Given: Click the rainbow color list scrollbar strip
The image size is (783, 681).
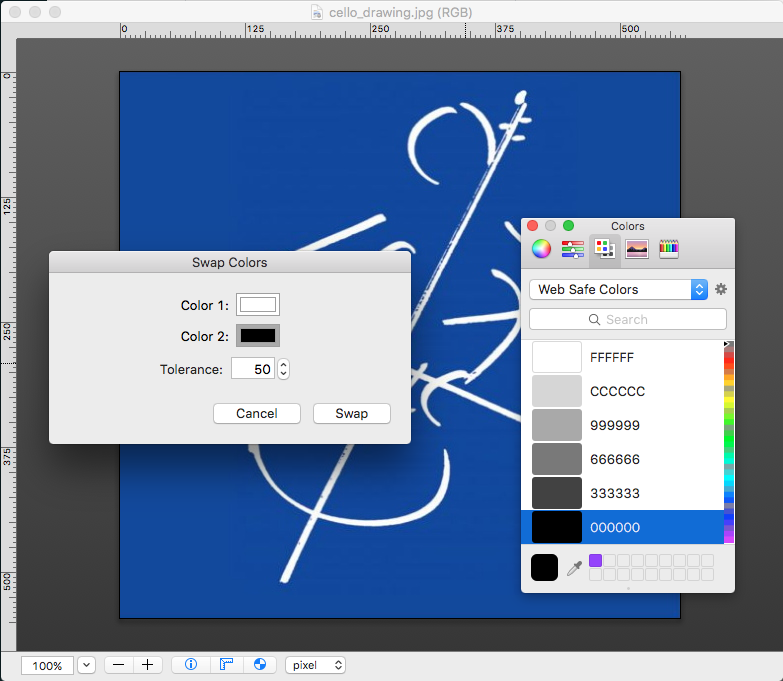Looking at the screenshot, I should [x=729, y=443].
